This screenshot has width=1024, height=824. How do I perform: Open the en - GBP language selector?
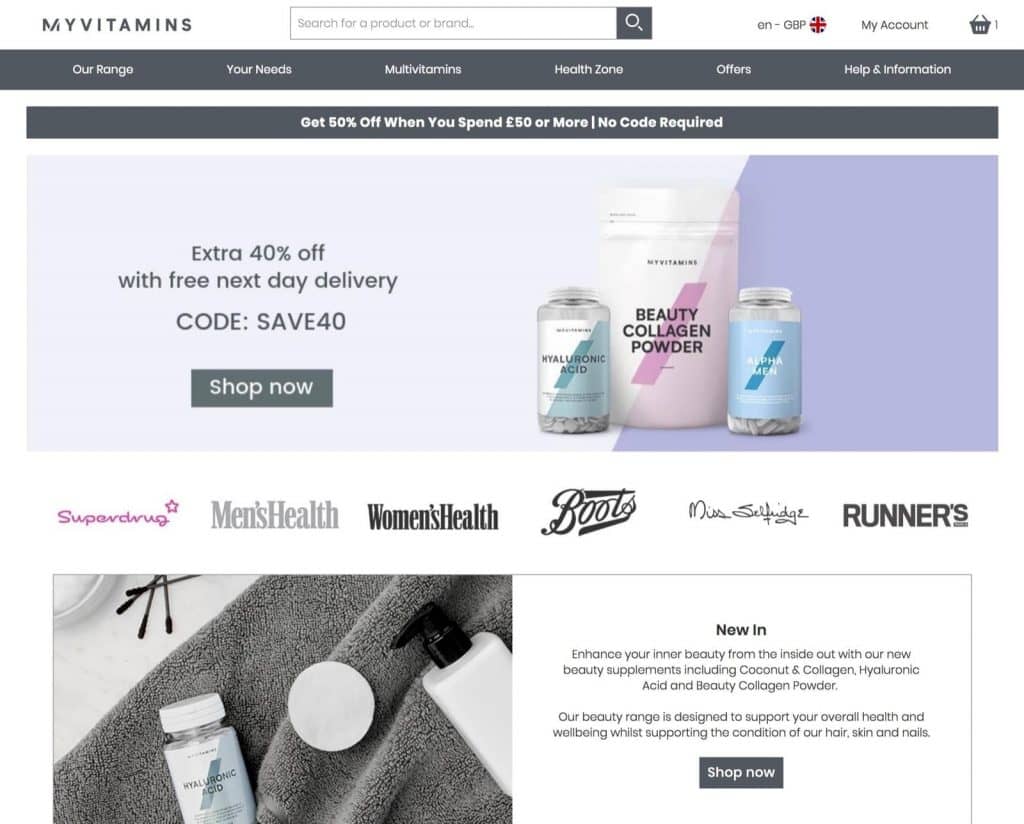pyautogui.click(x=792, y=25)
